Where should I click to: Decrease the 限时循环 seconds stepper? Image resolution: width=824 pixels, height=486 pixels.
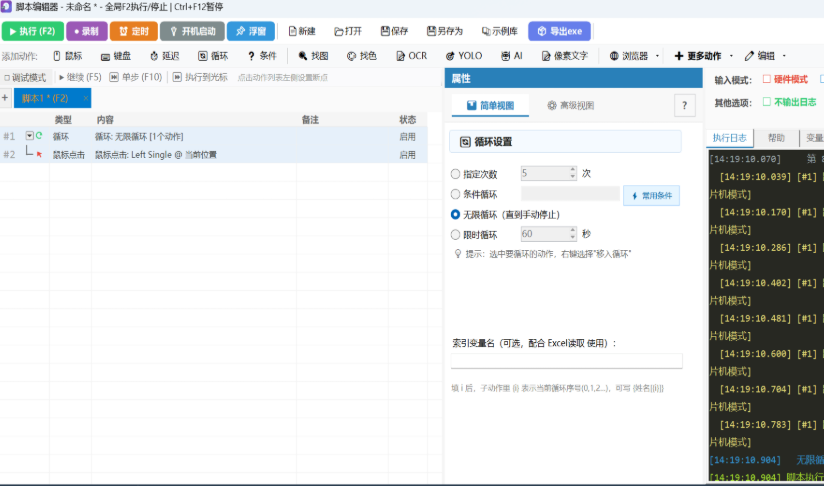coord(572,237)
